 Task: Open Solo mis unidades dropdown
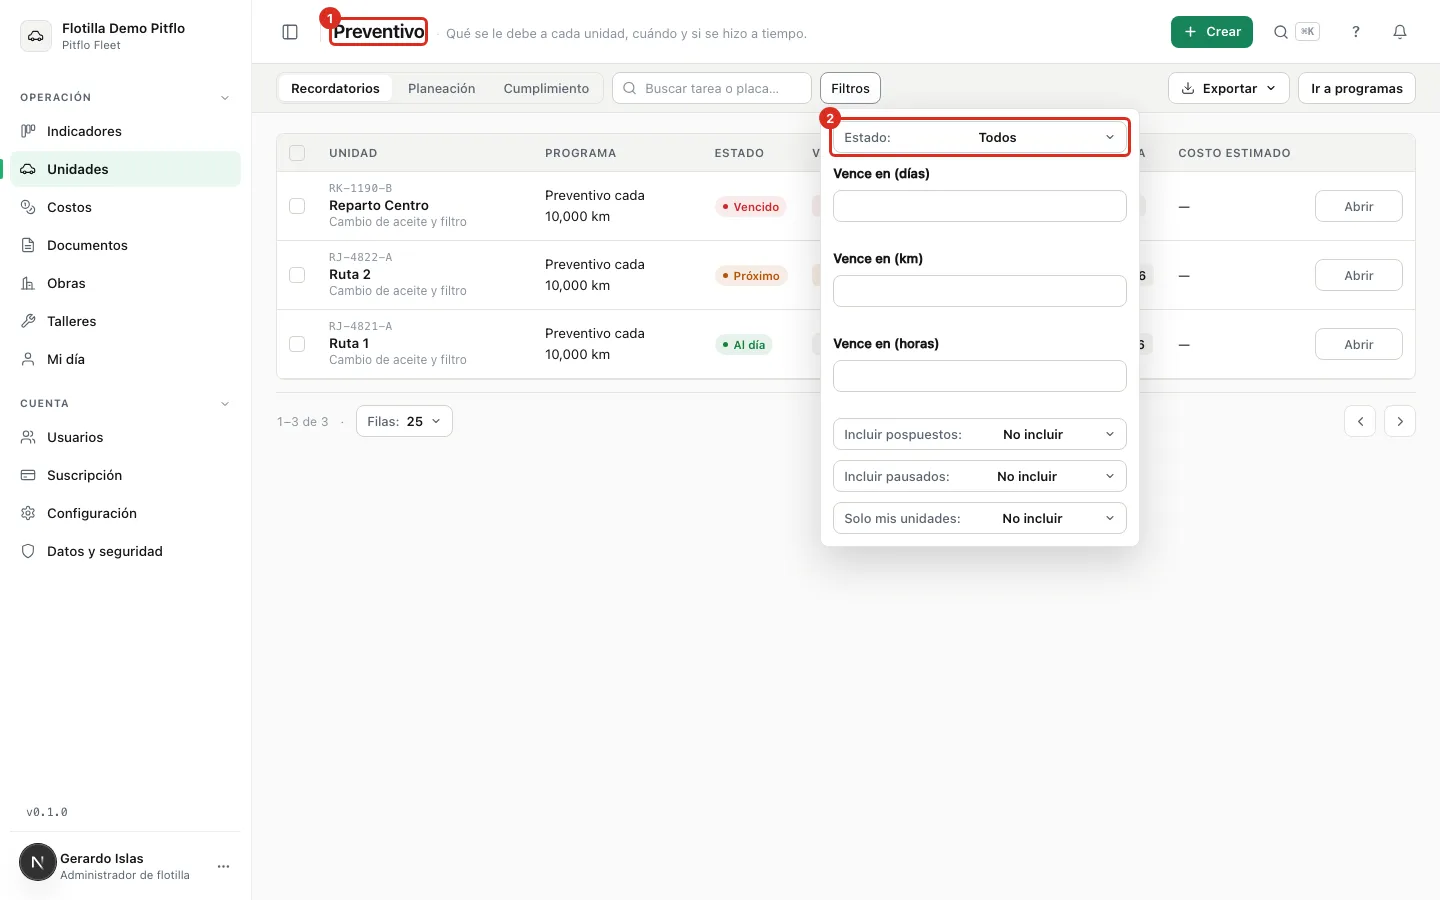pyautogui.click(x=980, y=518)
